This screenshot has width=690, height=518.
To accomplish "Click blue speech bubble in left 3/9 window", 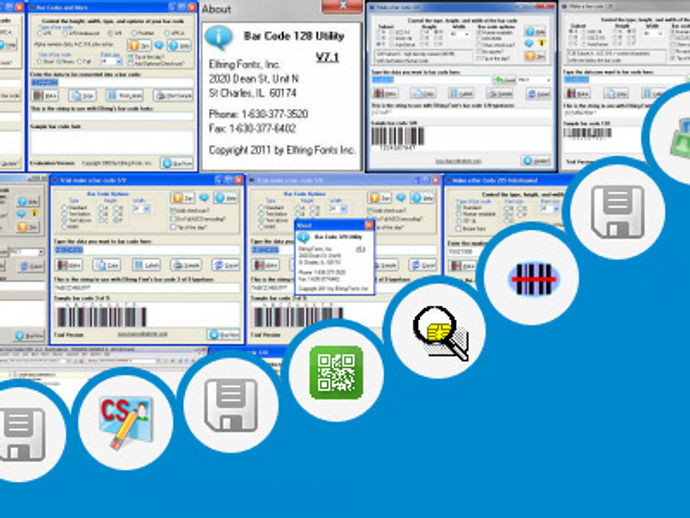I will pyautogui.click(x=204, y=198).
